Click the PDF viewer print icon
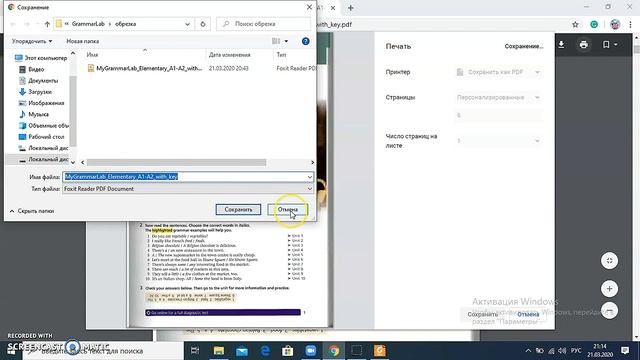This screenshot has width=640, height=360. coord(584,44)
